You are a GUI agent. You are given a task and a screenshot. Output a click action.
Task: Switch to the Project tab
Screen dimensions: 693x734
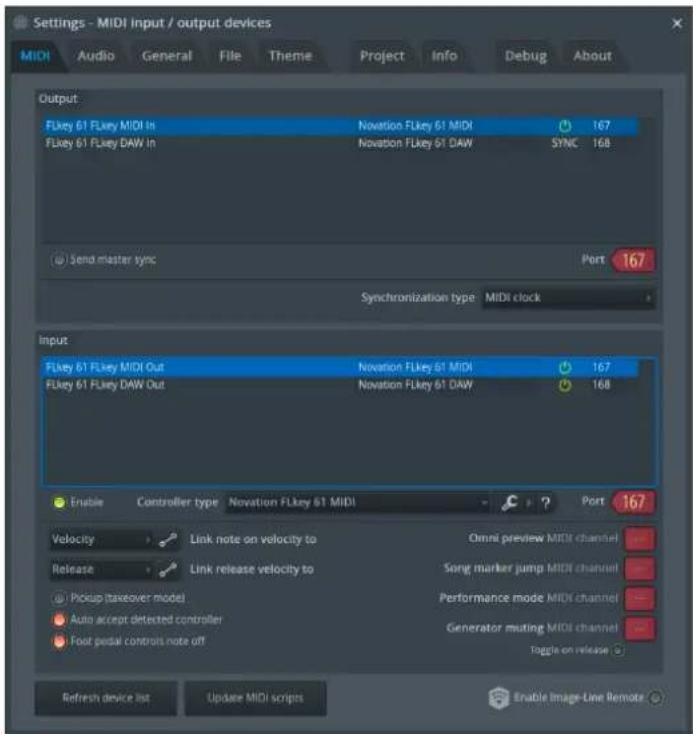coord(382,56)
